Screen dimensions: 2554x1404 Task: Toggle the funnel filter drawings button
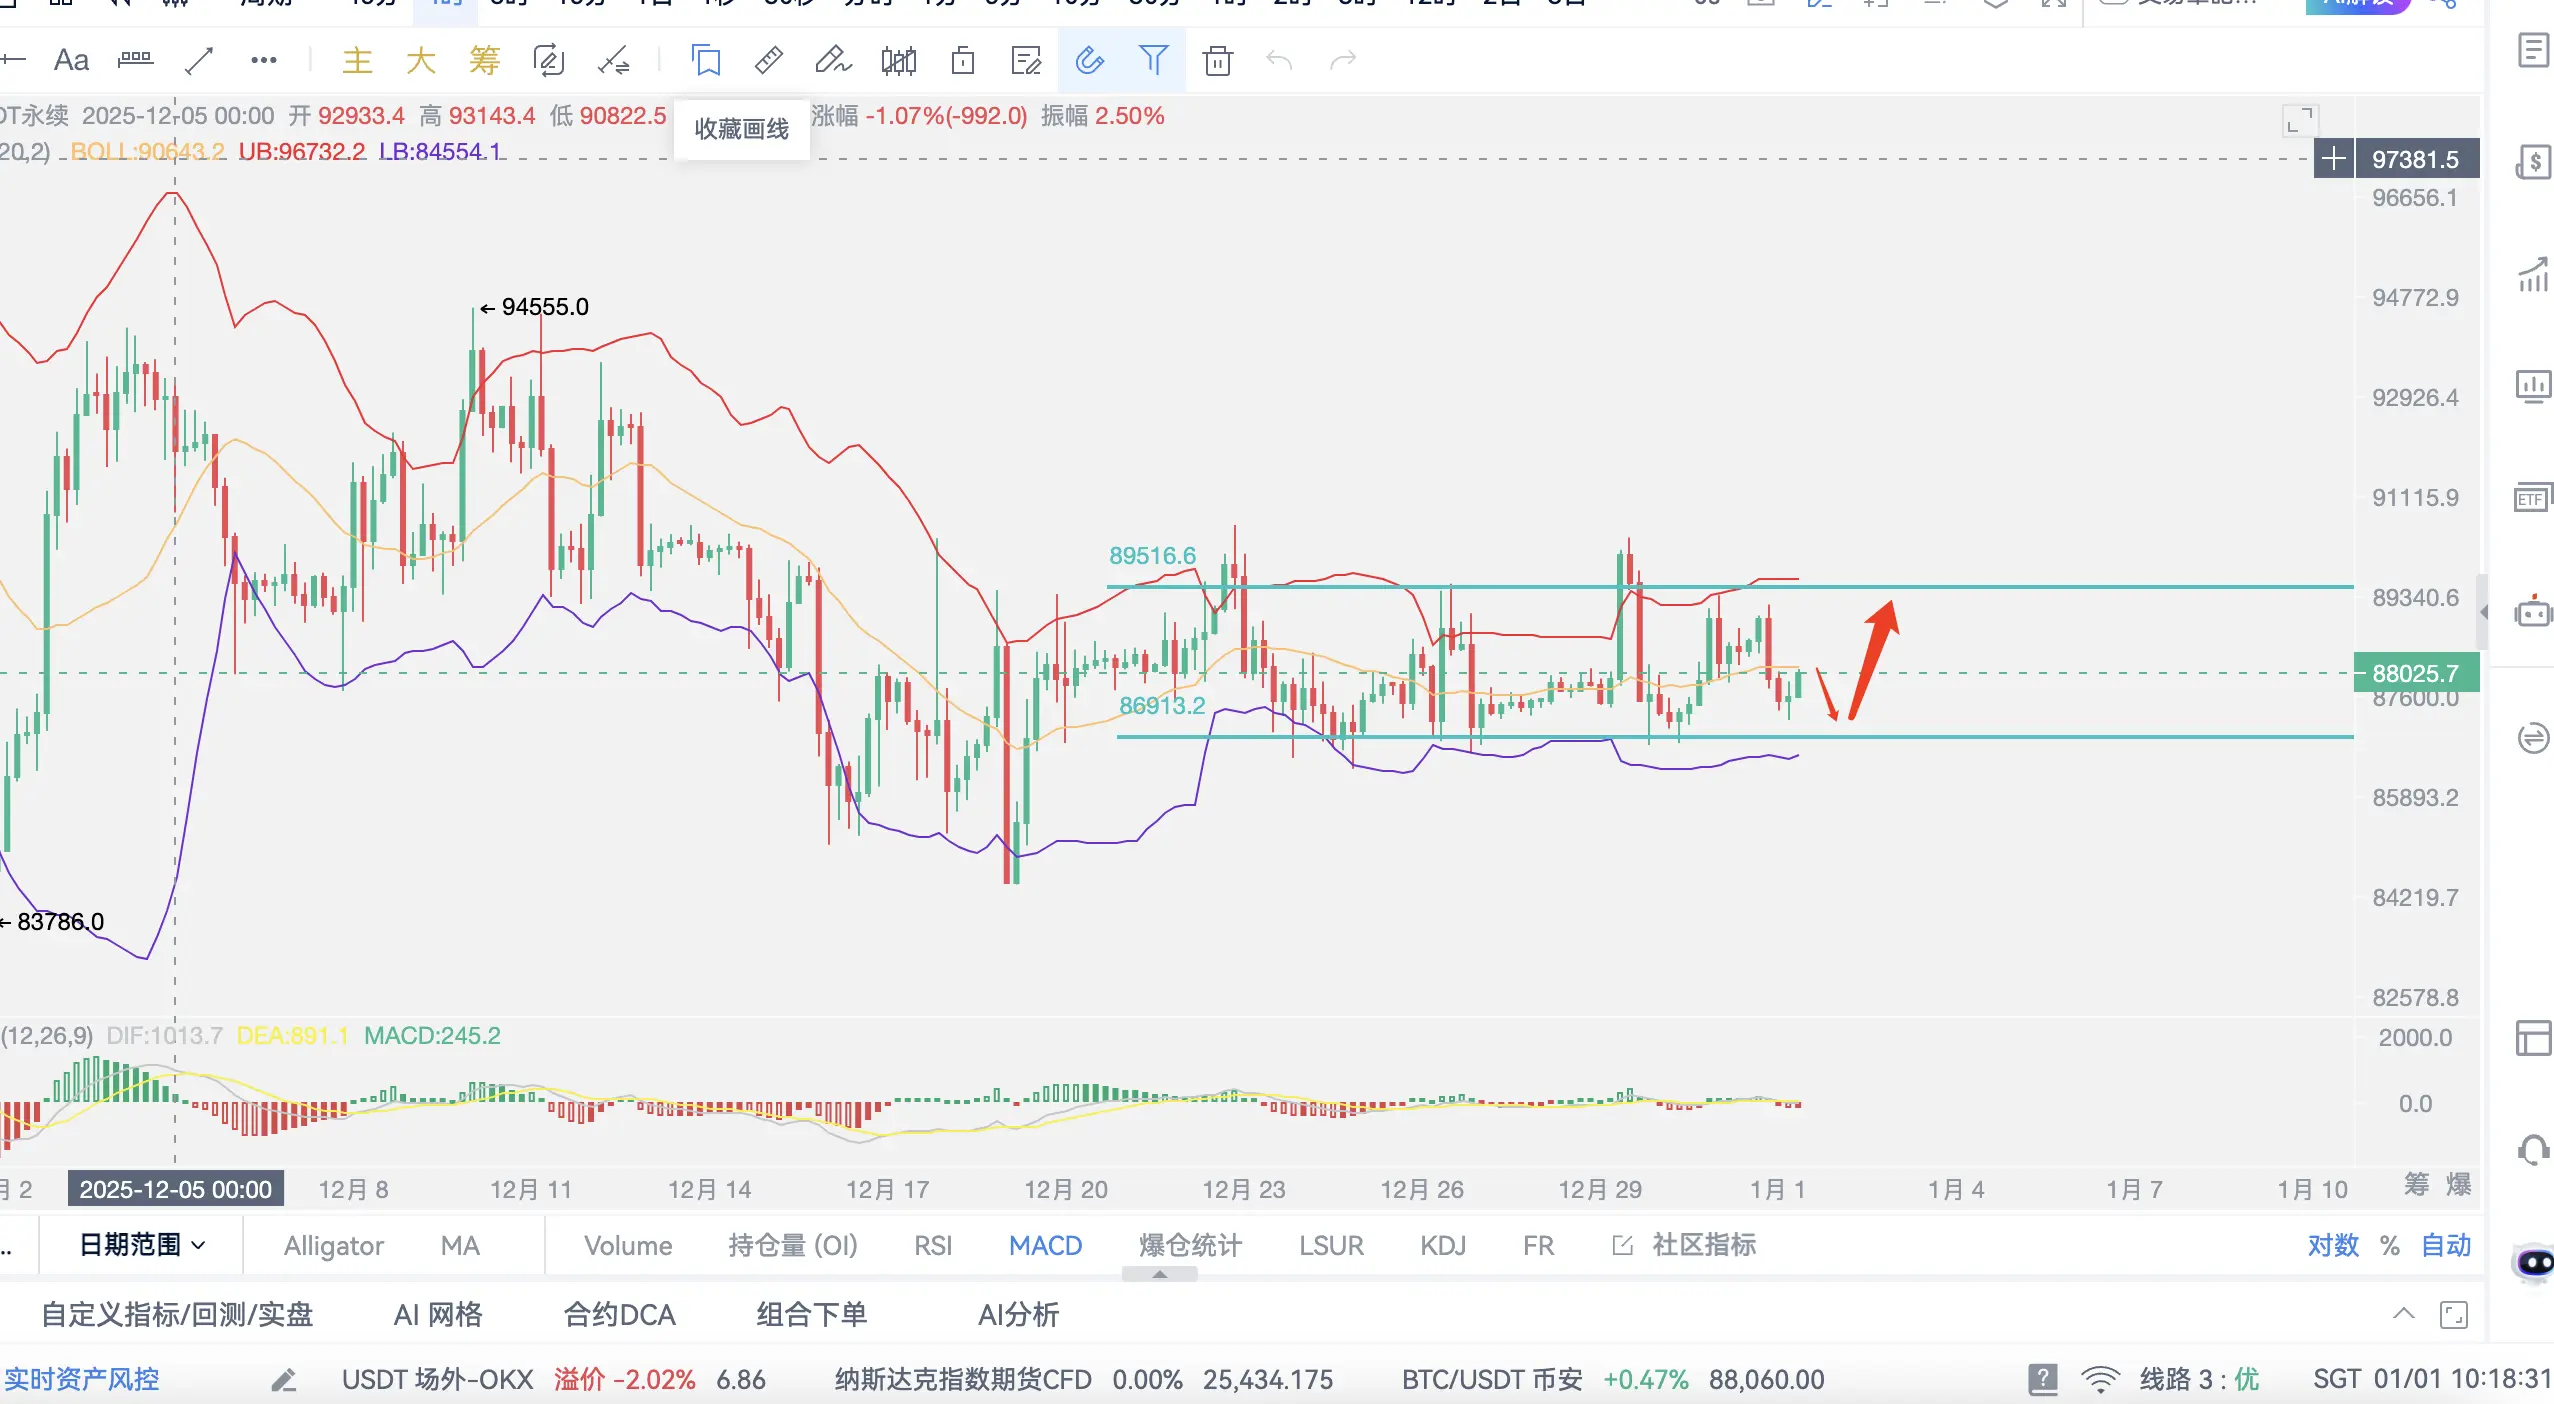point(1153,61)
